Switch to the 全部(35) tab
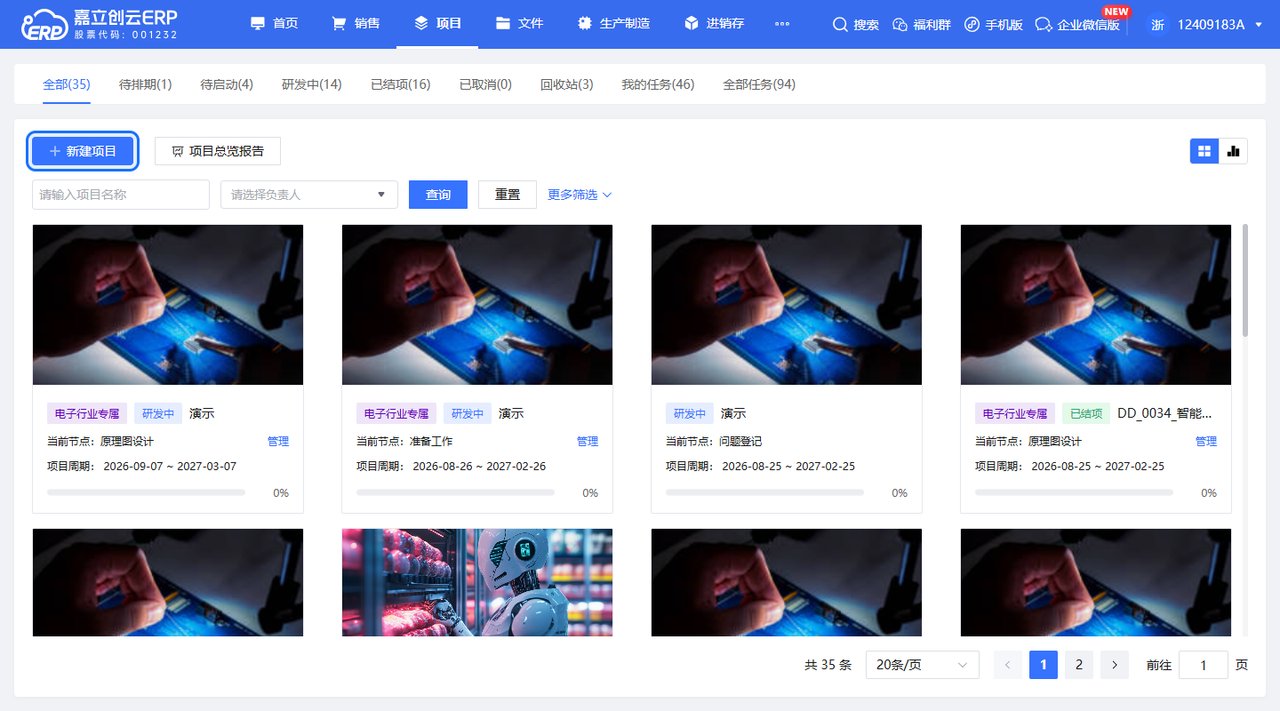1280x711 pixels. pyautogui.click(x=67, y=85)
